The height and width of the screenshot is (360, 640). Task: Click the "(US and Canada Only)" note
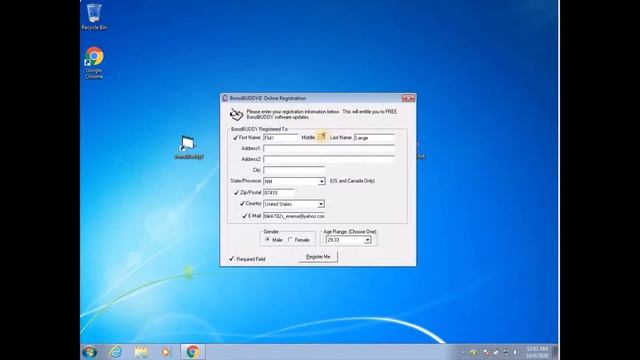pos(352,181)
